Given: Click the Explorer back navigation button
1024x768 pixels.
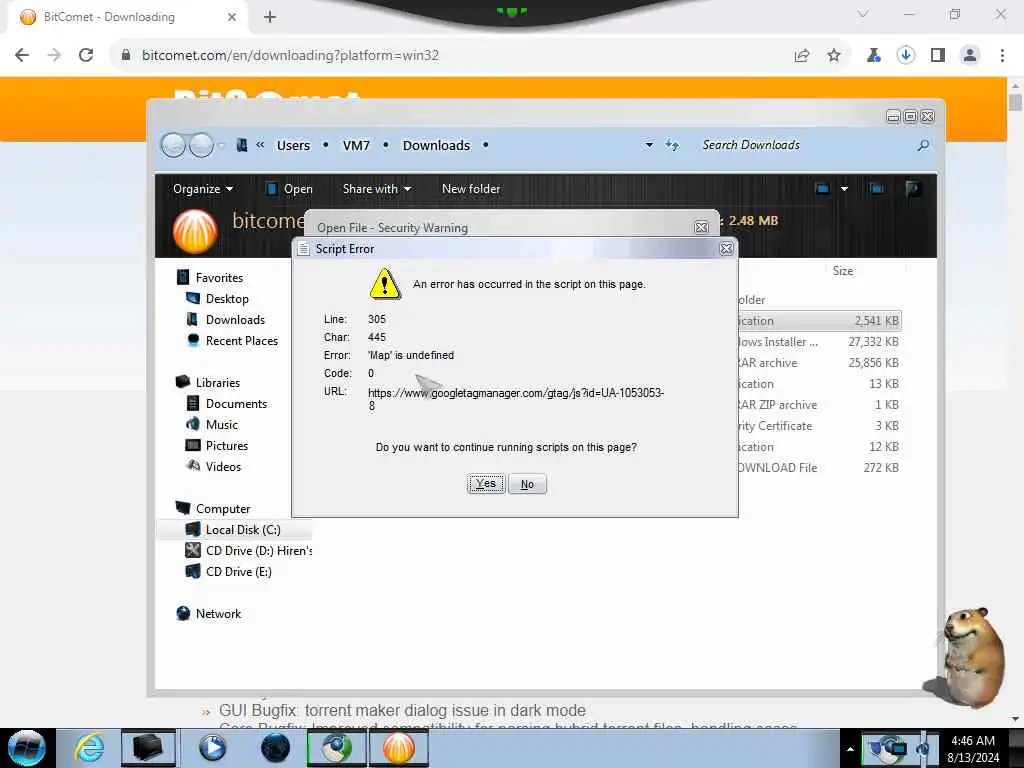Looking at the screenshot, I should [173, 145].
